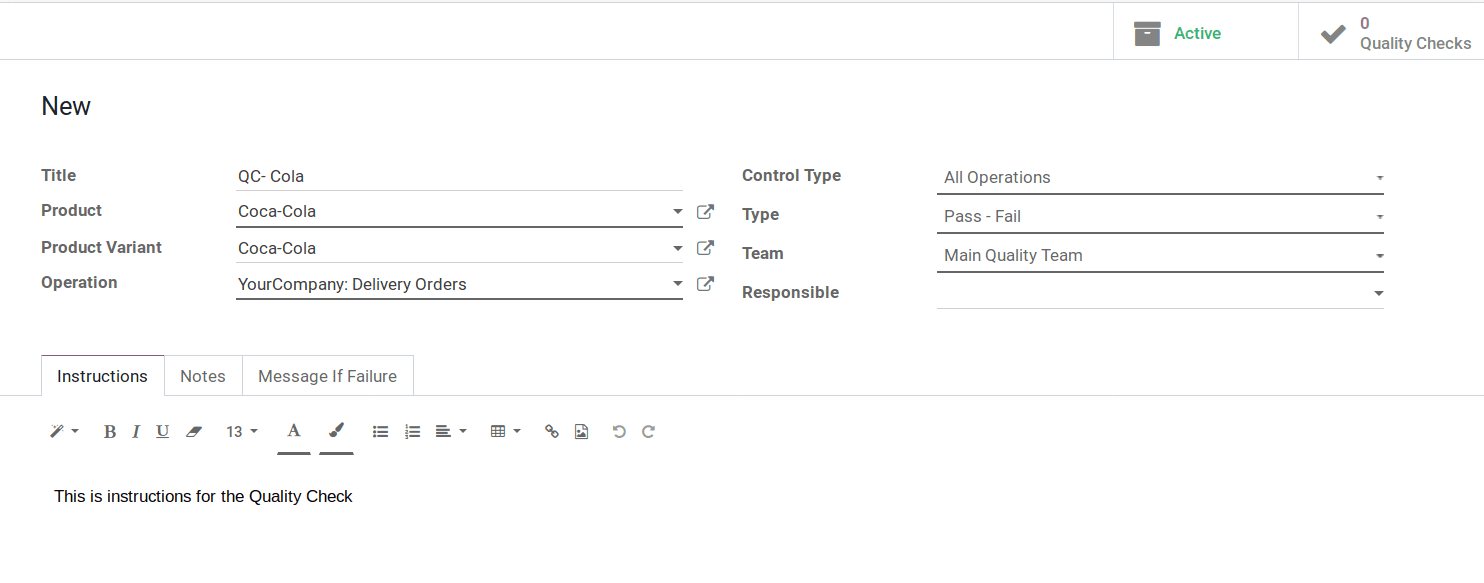
Task: Switch to the Notes tab
Action: [203, 376]
